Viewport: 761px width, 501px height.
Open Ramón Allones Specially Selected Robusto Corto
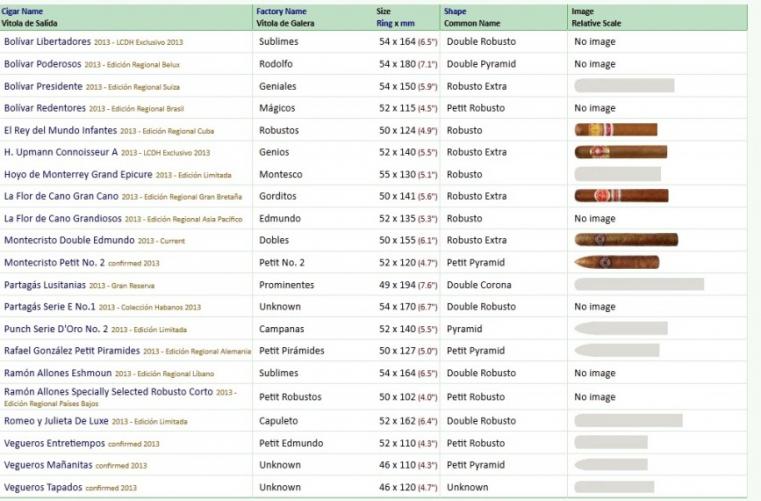[x=108, y=392]
